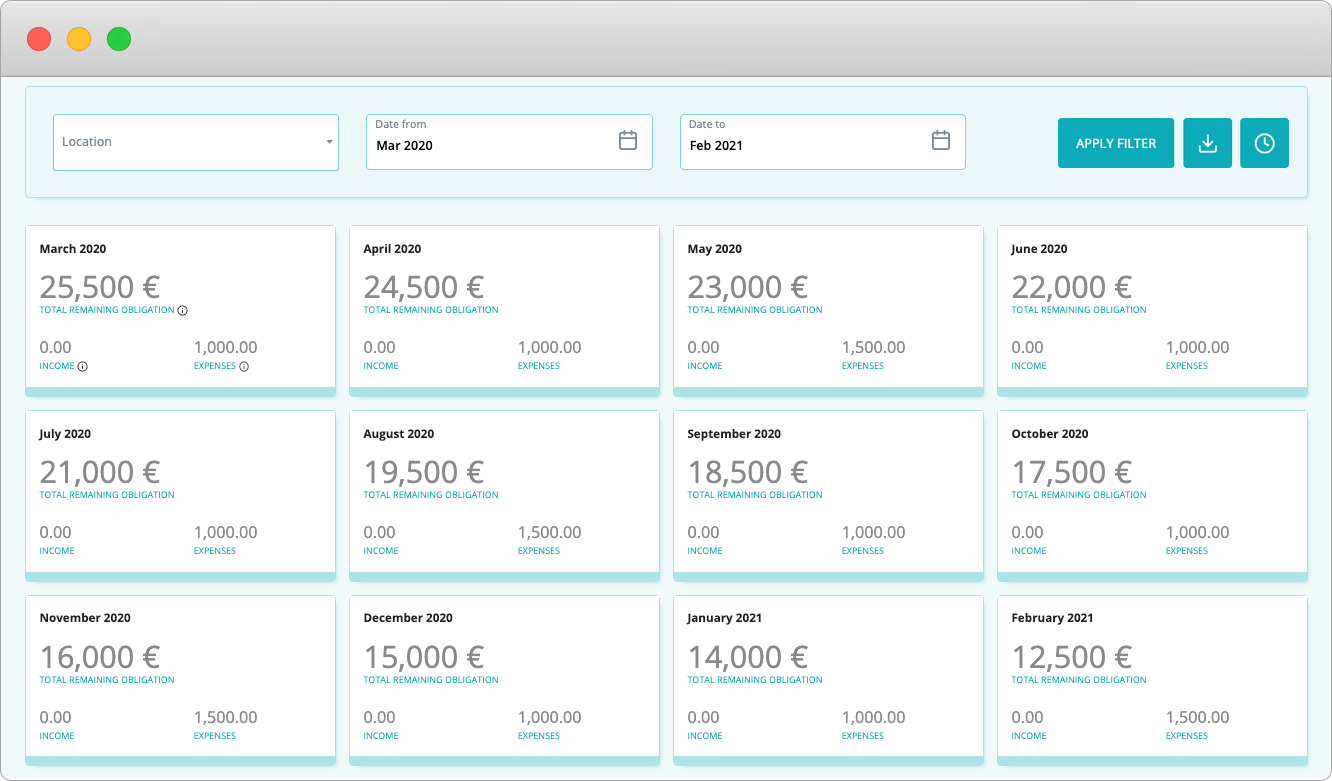Click info icon next to Total Remaining Obligation
Screen dimensions: 1332x781
point(183,310)
